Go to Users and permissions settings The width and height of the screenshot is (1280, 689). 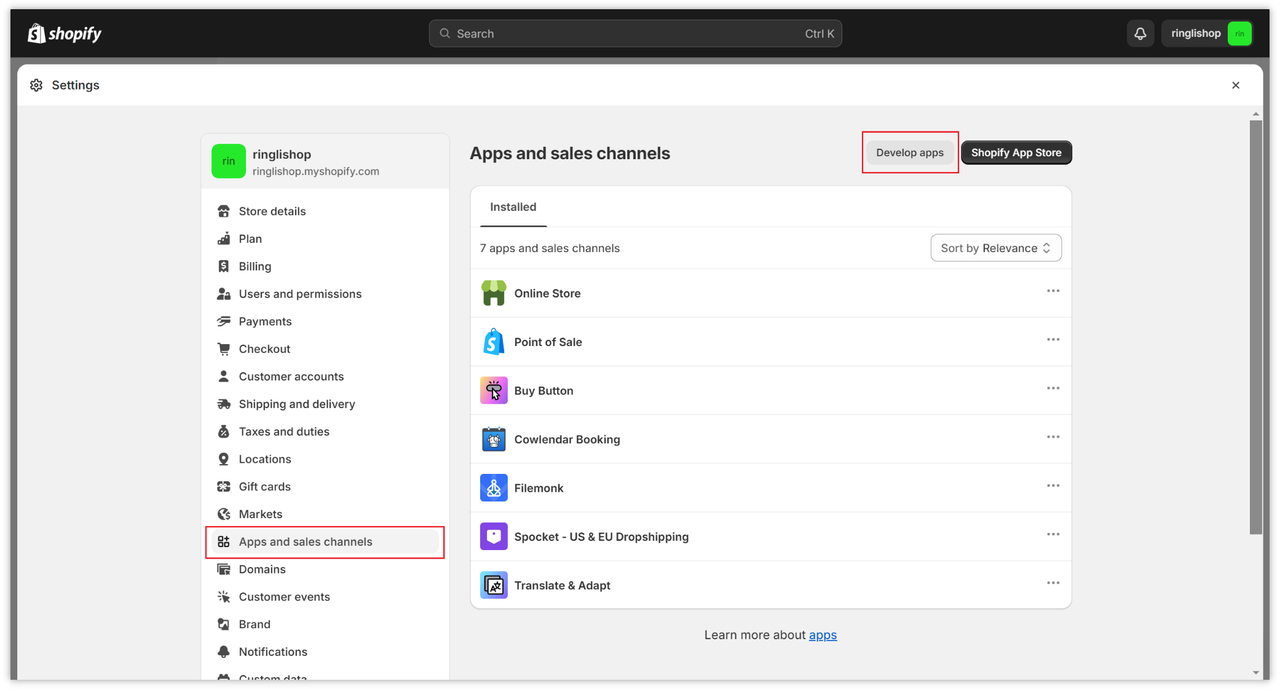click(300, 294)
